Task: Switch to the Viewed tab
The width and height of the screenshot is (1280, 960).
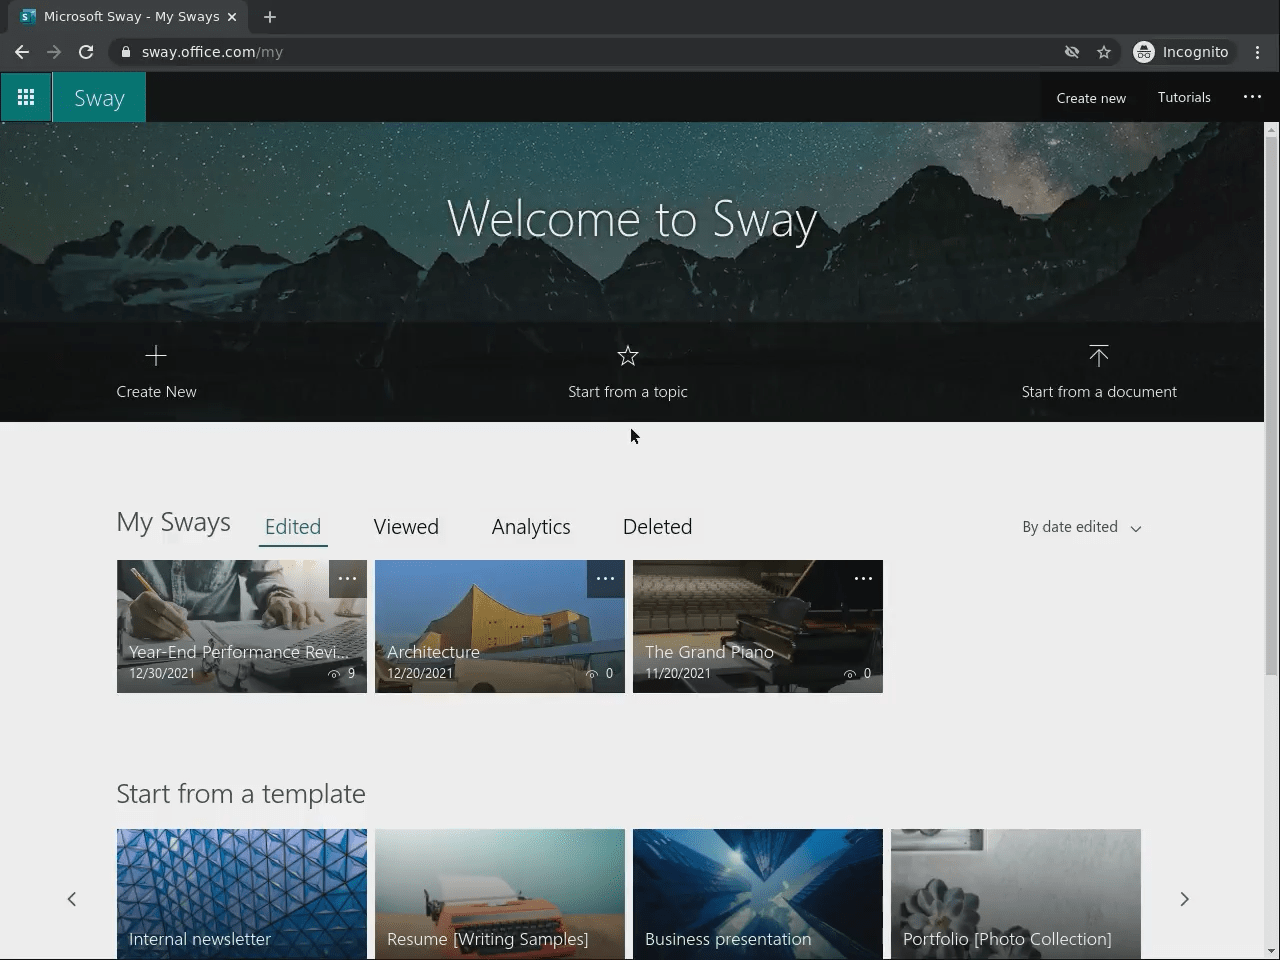Action: pyautogui.click(x=406, y=527)
